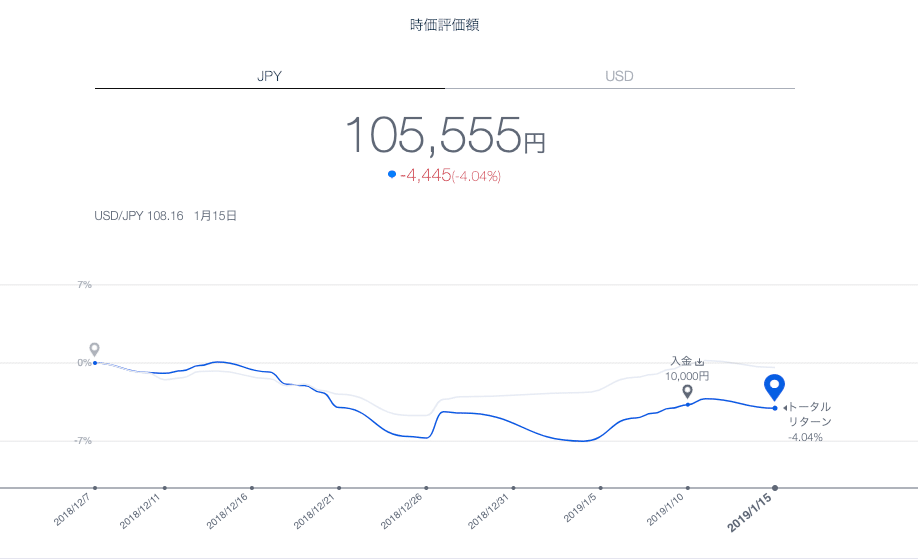Click the gray deposit pin marker

pyautogui.click(x=687, y=391)
